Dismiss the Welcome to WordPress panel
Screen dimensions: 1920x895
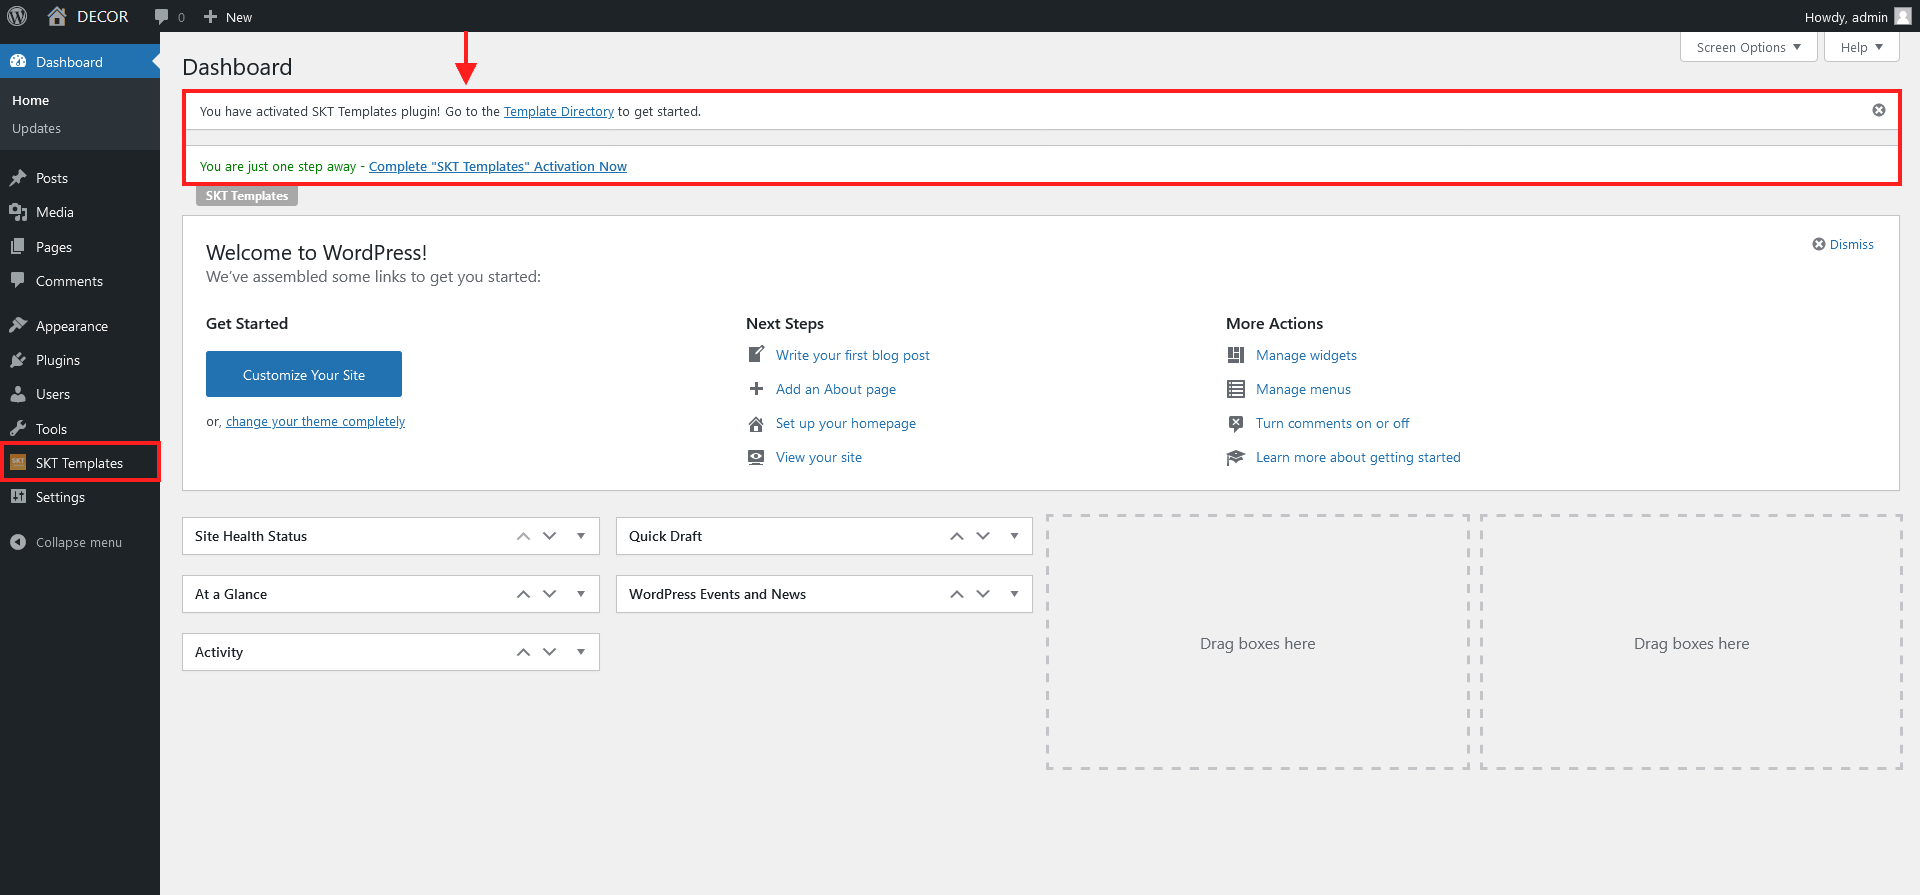tap(1843, 244)
